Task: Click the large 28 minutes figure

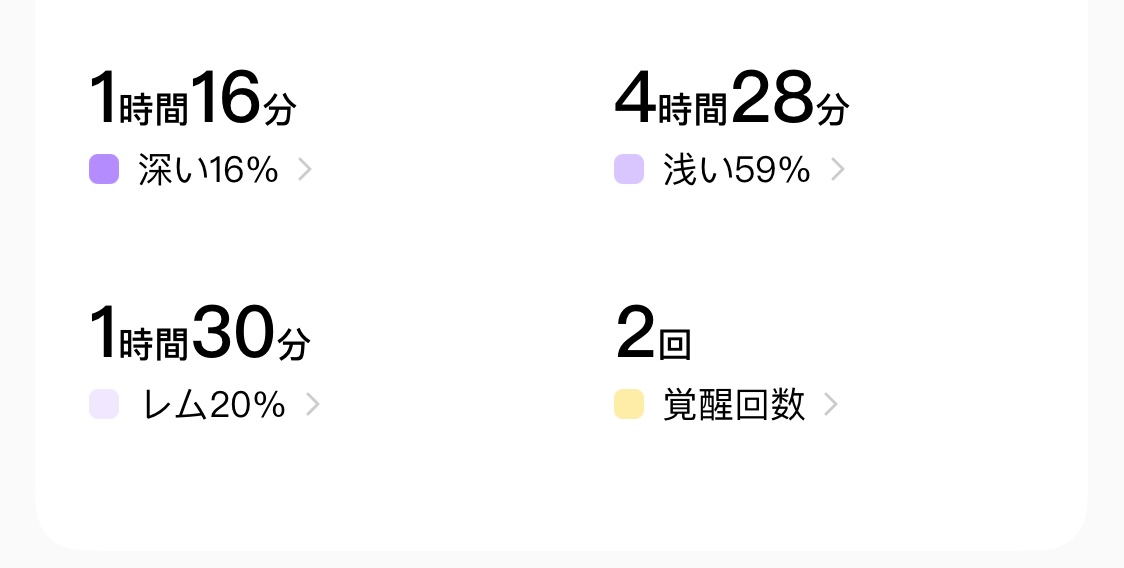Action: [x=773, y=97]
